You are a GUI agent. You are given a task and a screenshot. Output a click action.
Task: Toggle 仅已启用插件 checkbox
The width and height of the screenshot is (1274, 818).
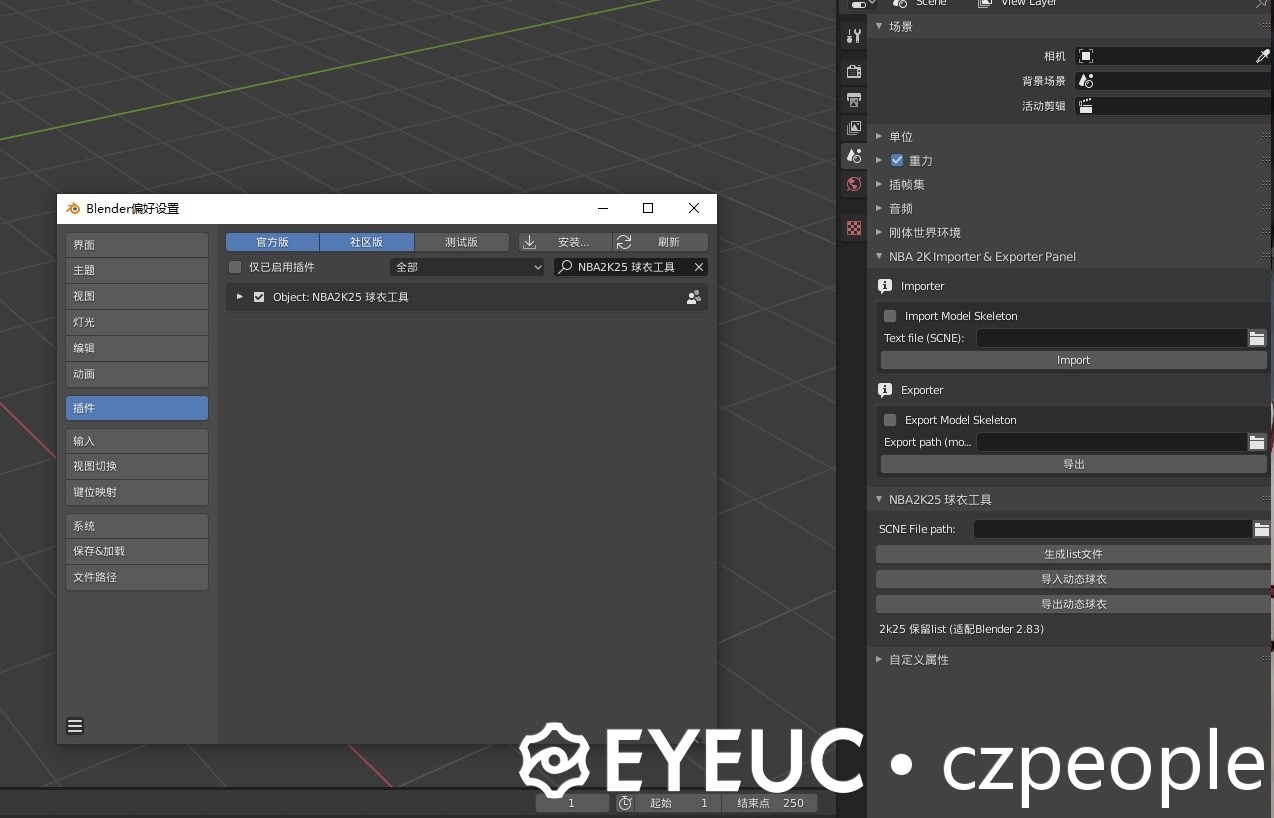coord(235,267)
